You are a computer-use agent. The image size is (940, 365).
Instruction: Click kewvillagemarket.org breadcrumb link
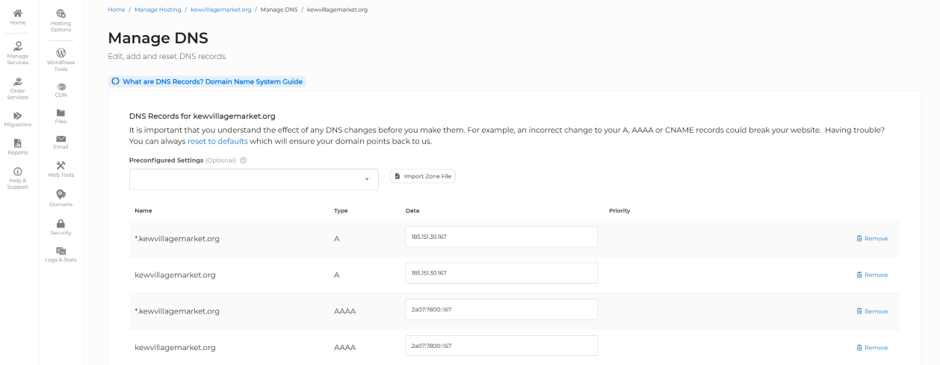click(221, 10)
